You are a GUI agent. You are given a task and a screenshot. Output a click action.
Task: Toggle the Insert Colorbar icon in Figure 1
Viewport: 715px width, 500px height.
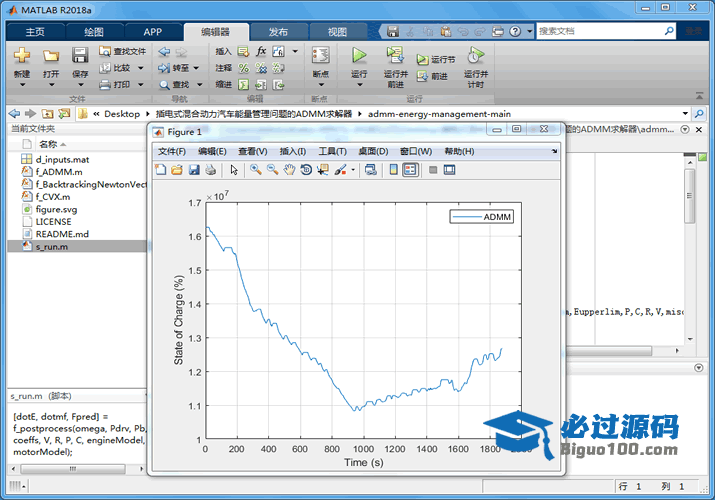[x=394, y=170]
